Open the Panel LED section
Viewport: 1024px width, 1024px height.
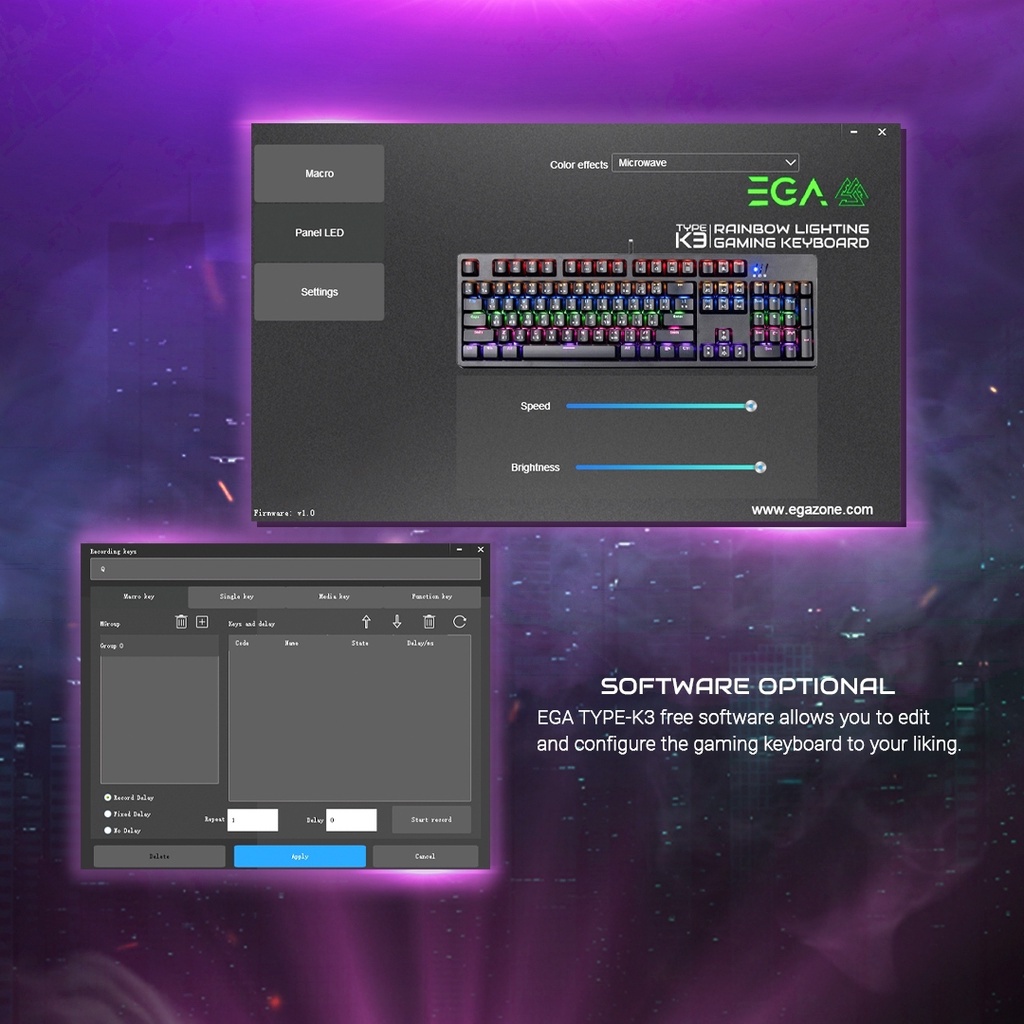[x=319, y=232]
